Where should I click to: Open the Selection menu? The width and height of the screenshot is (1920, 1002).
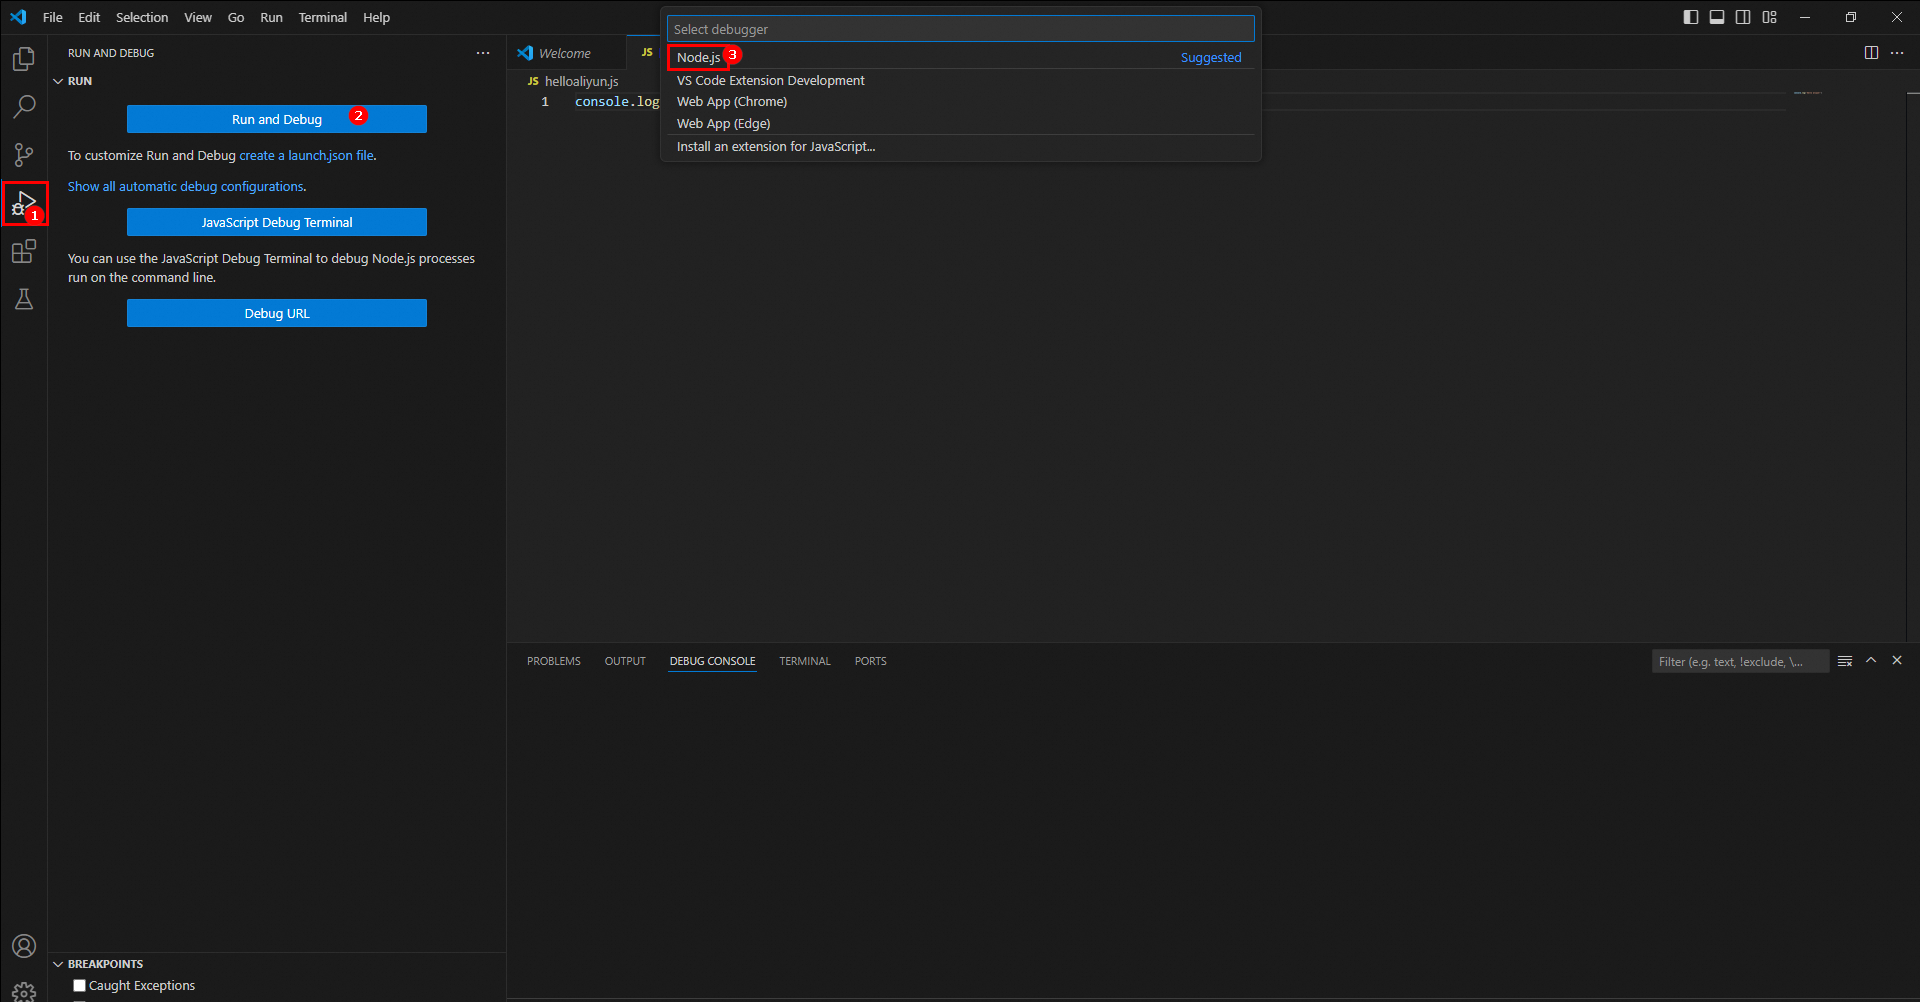pos(142,17)
